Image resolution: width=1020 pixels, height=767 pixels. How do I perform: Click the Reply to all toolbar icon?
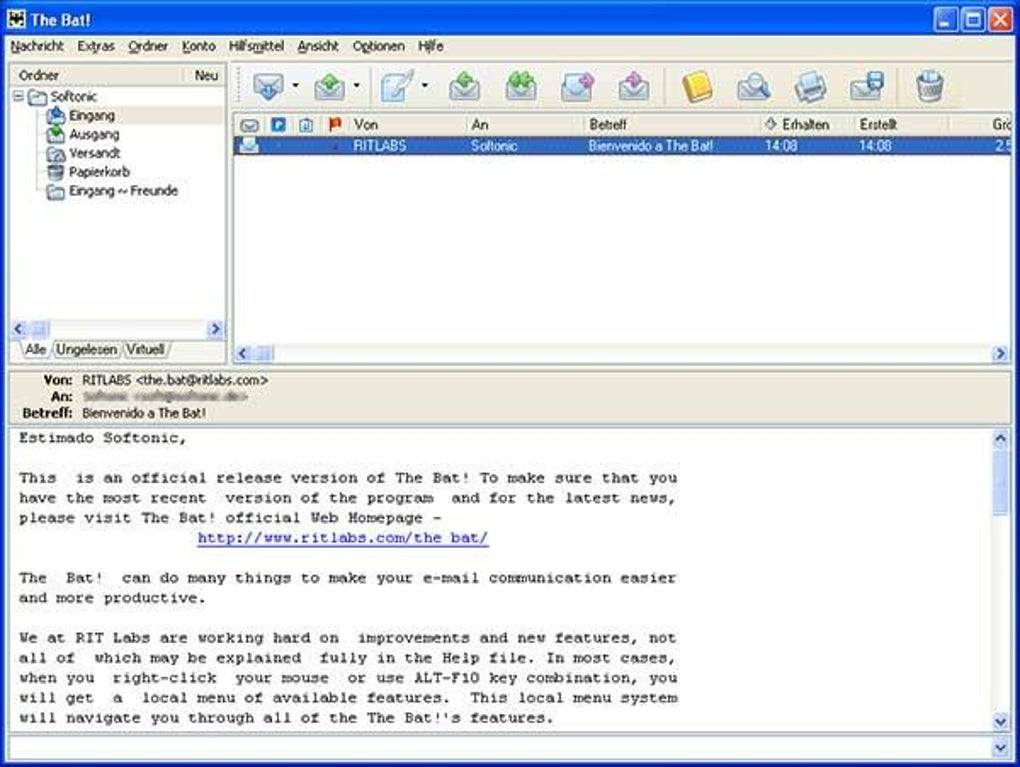tap(521, 87)
